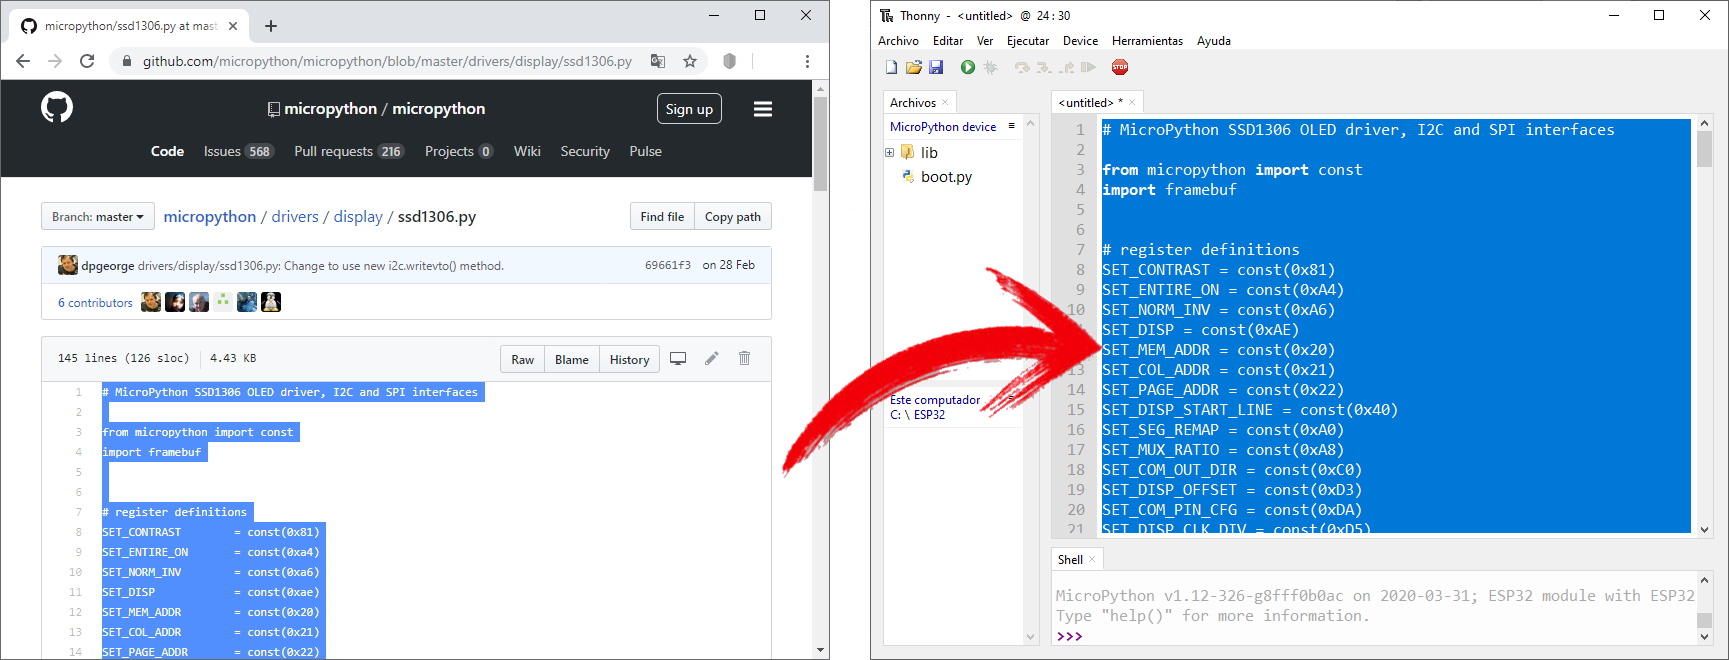Click the drivers breadcrumb link

pos(295,216)
